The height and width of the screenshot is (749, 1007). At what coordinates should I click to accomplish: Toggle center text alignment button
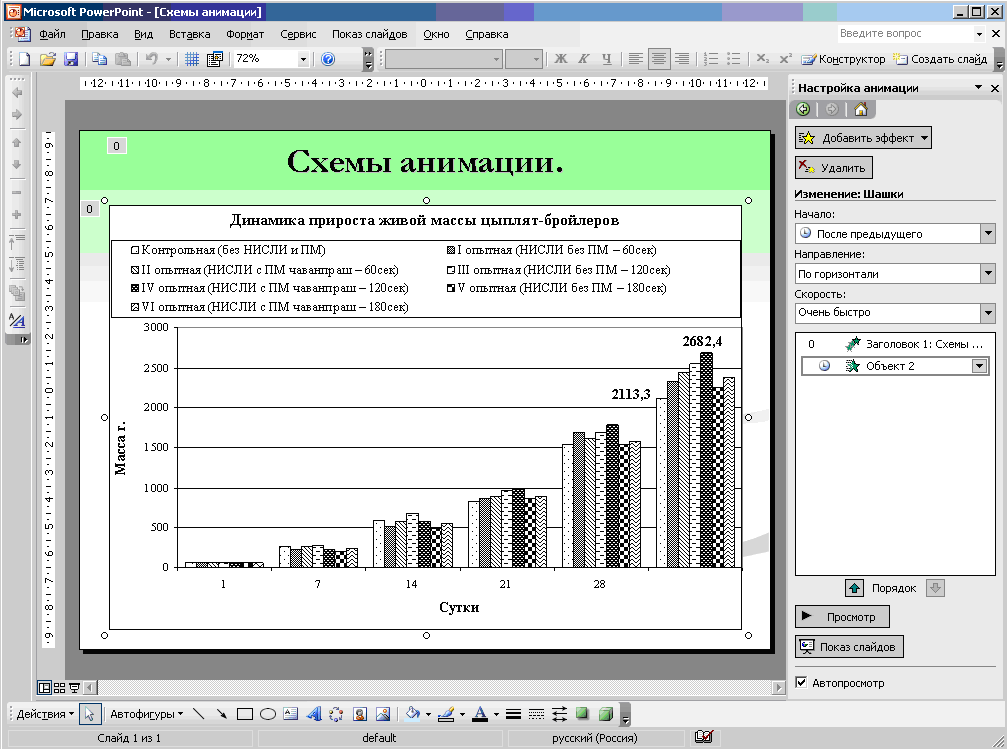click(x=658, y=60)
